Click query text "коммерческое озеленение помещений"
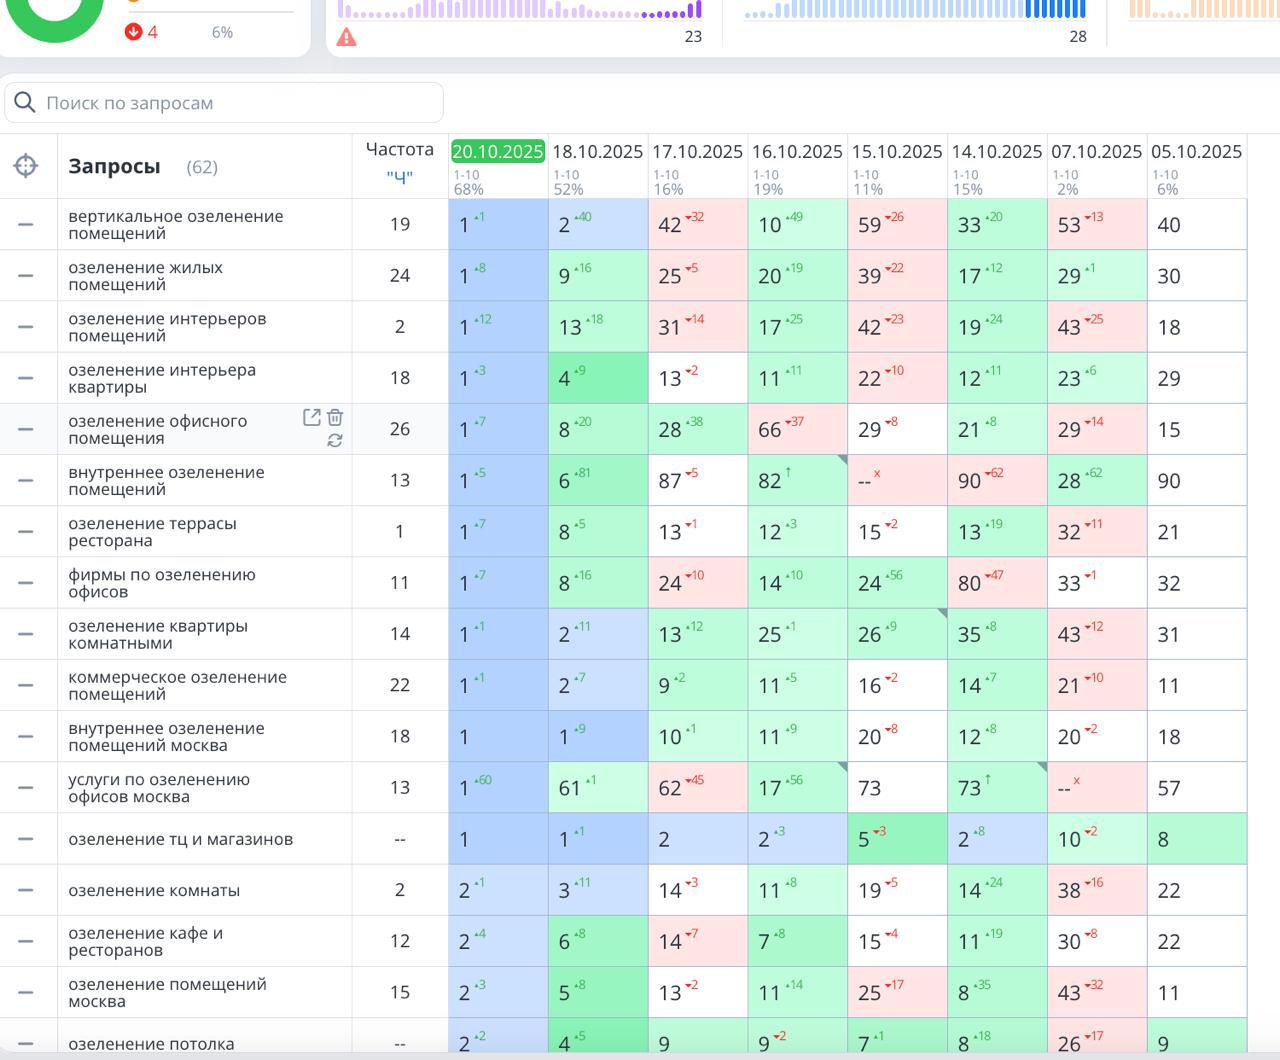Image resolution: width=1280 pixels, height=1060 pixels. click(178, 685)
